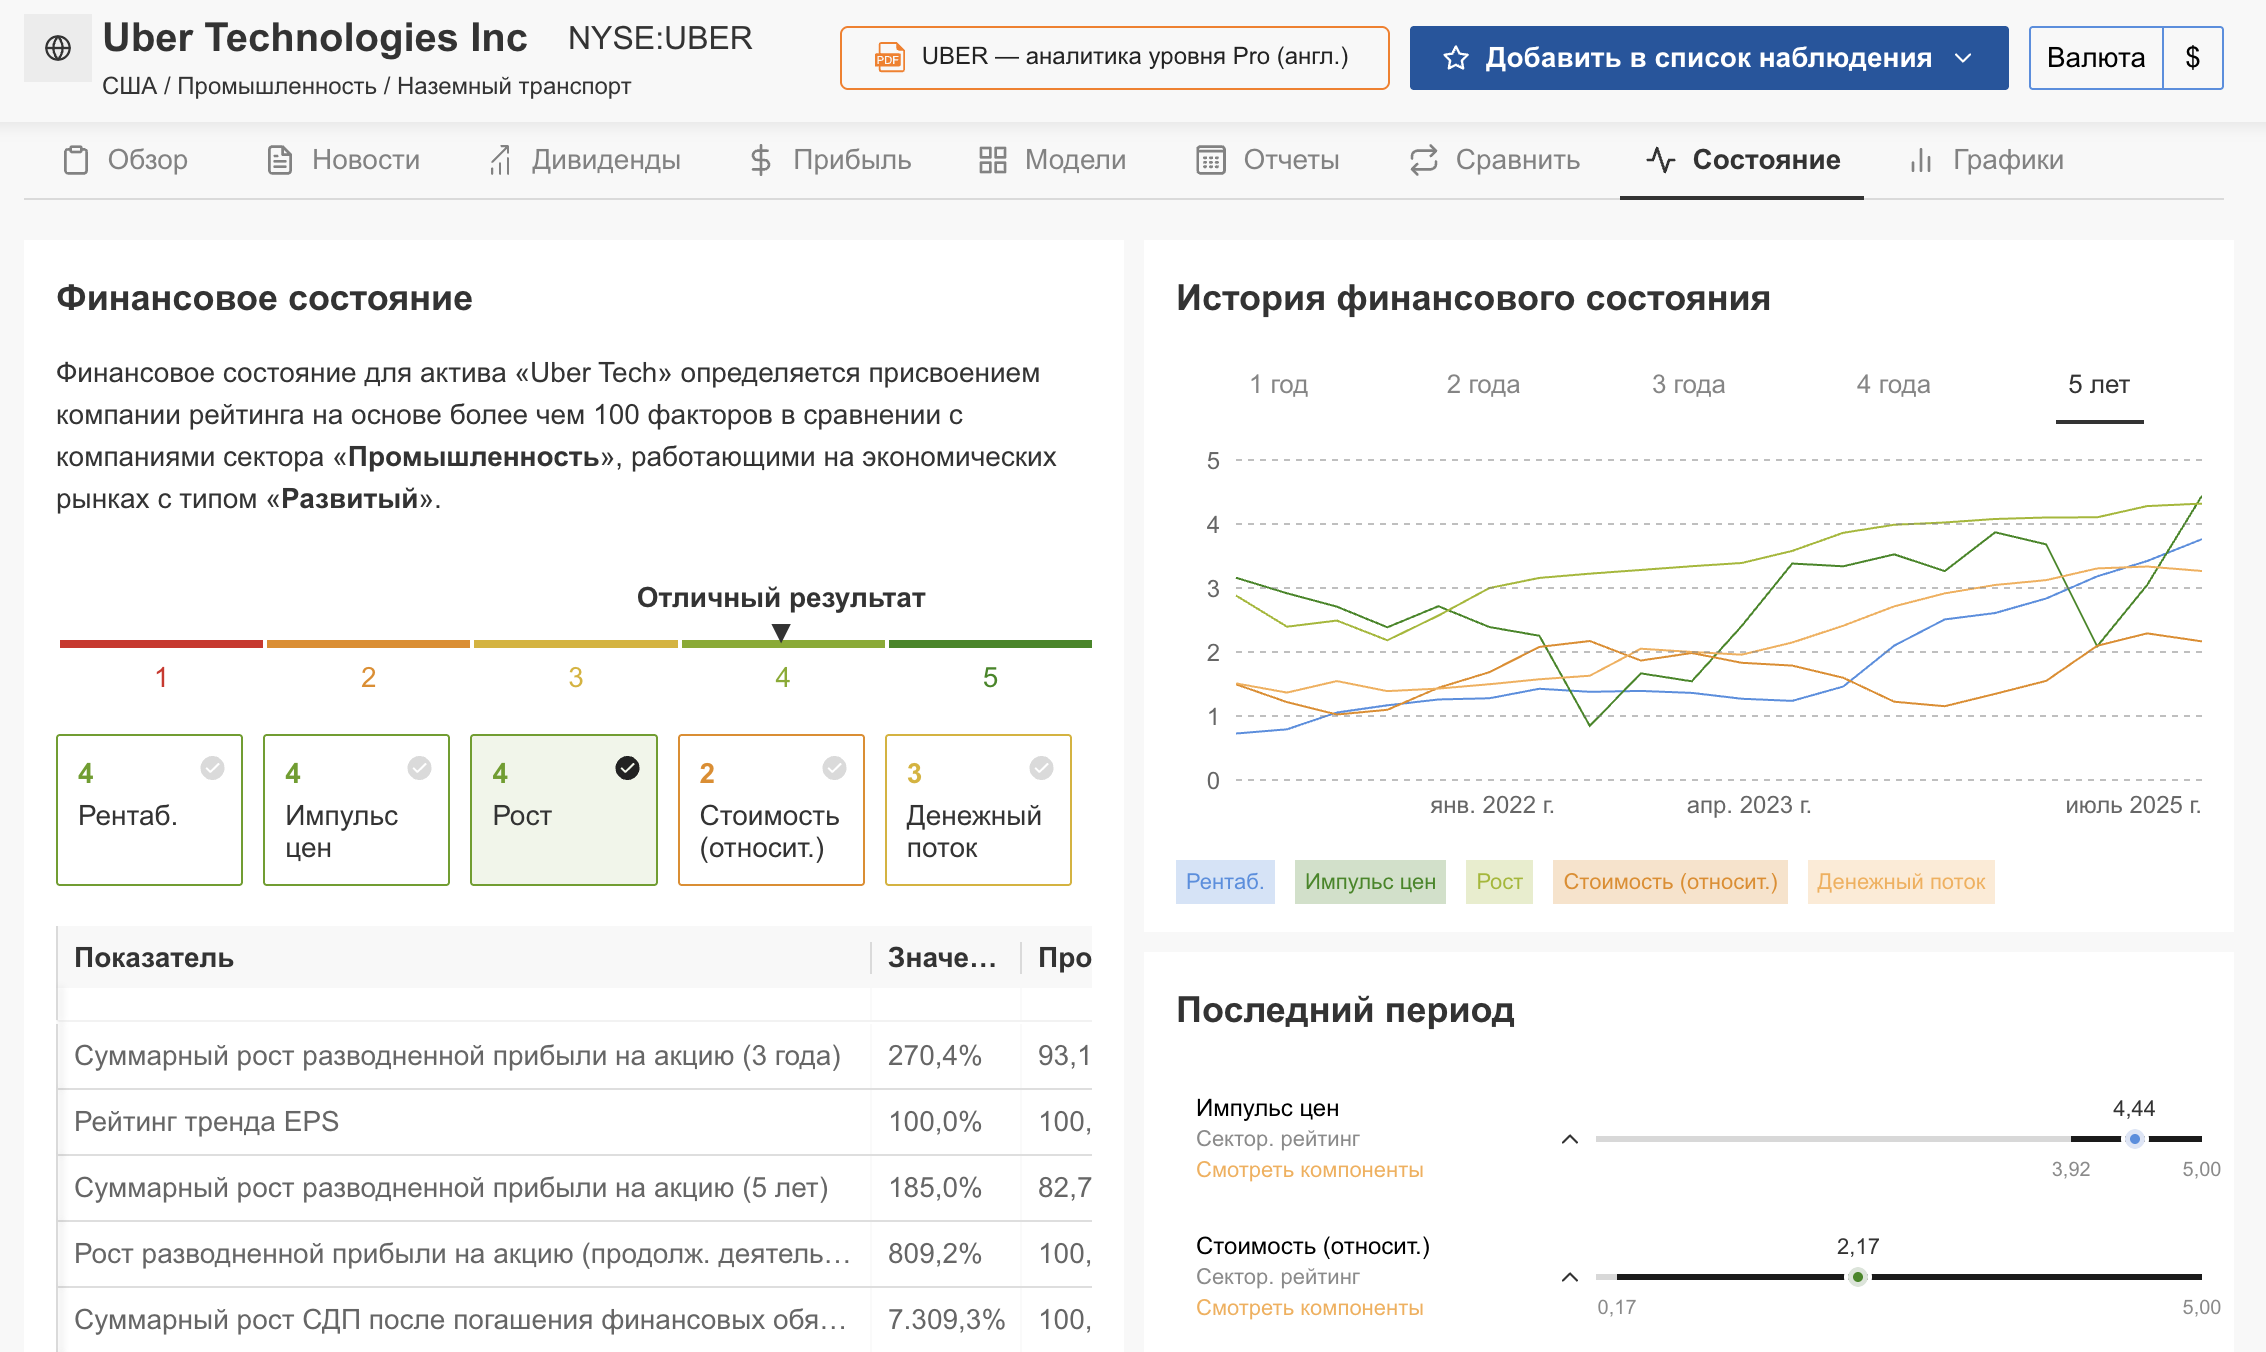Screen dimensions: 2266x1352
Task: Click the globe icon beside Uber Technologies
Action: coord(58,48)
